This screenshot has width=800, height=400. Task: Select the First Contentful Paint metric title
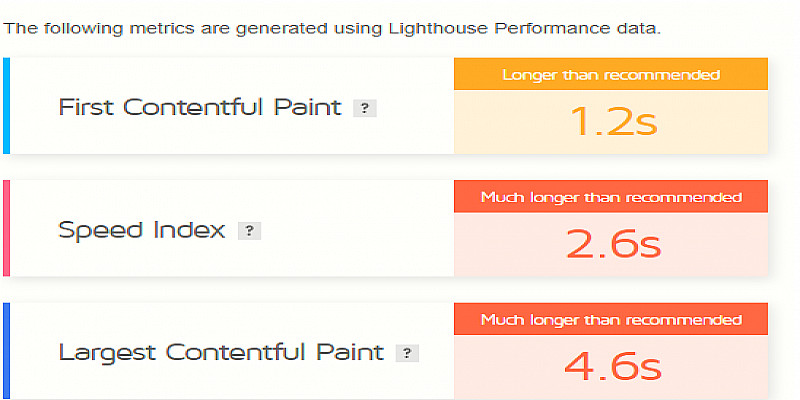(200, 107)
